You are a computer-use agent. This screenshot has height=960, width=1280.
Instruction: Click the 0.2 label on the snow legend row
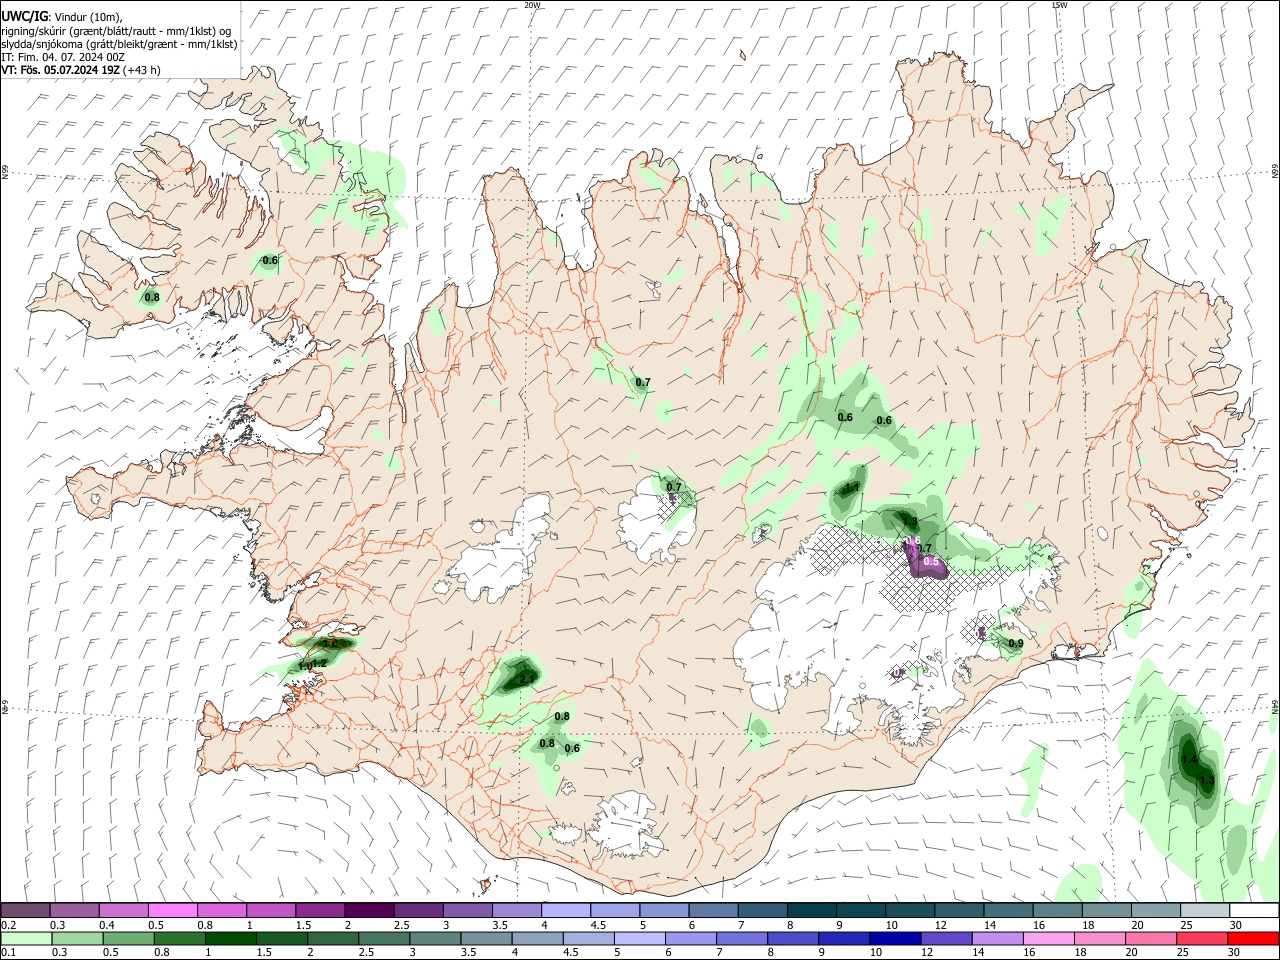point(9,925)
